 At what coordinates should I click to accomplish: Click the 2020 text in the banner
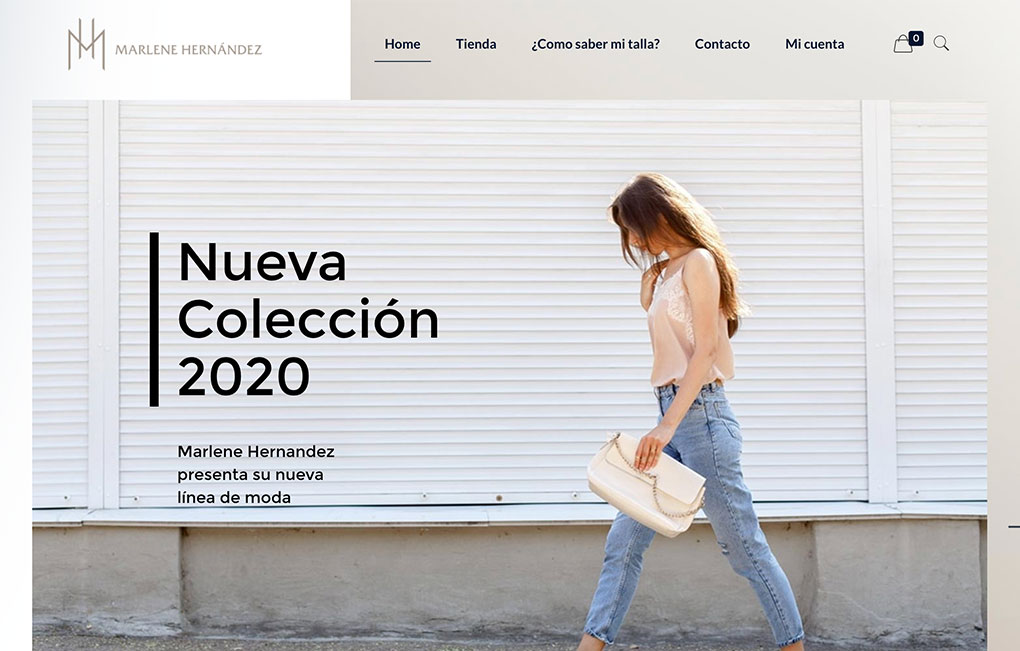(243, 377)
